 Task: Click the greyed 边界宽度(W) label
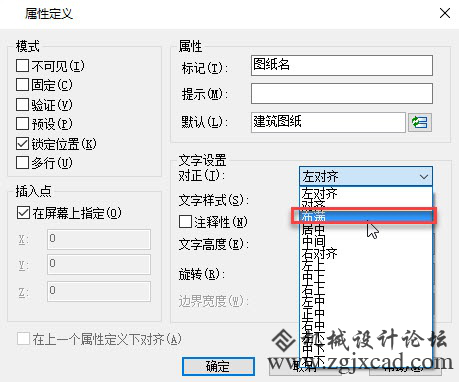pos(213,301)
